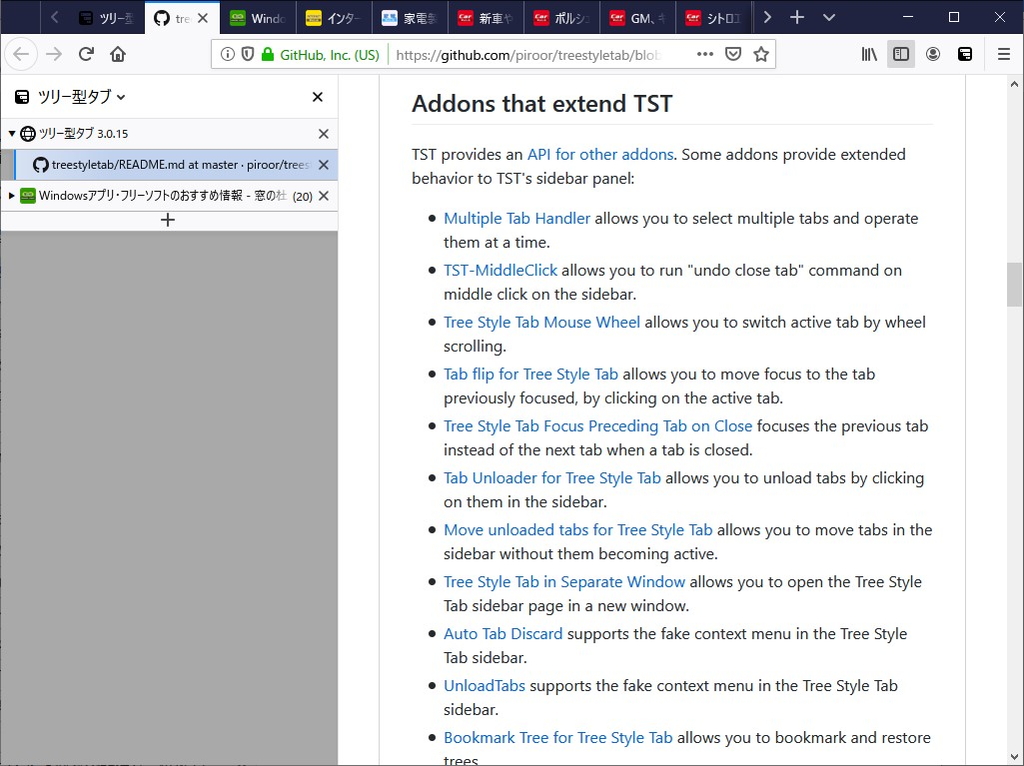Viewport: 1024px width, 766px height.
Task: Switch to the GM tab
Action: [637, 18]
